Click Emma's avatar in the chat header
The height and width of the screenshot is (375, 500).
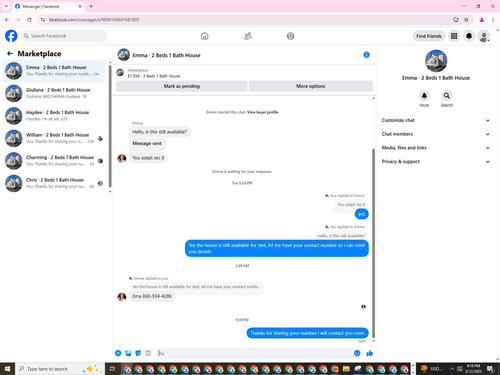pos(124,55)
